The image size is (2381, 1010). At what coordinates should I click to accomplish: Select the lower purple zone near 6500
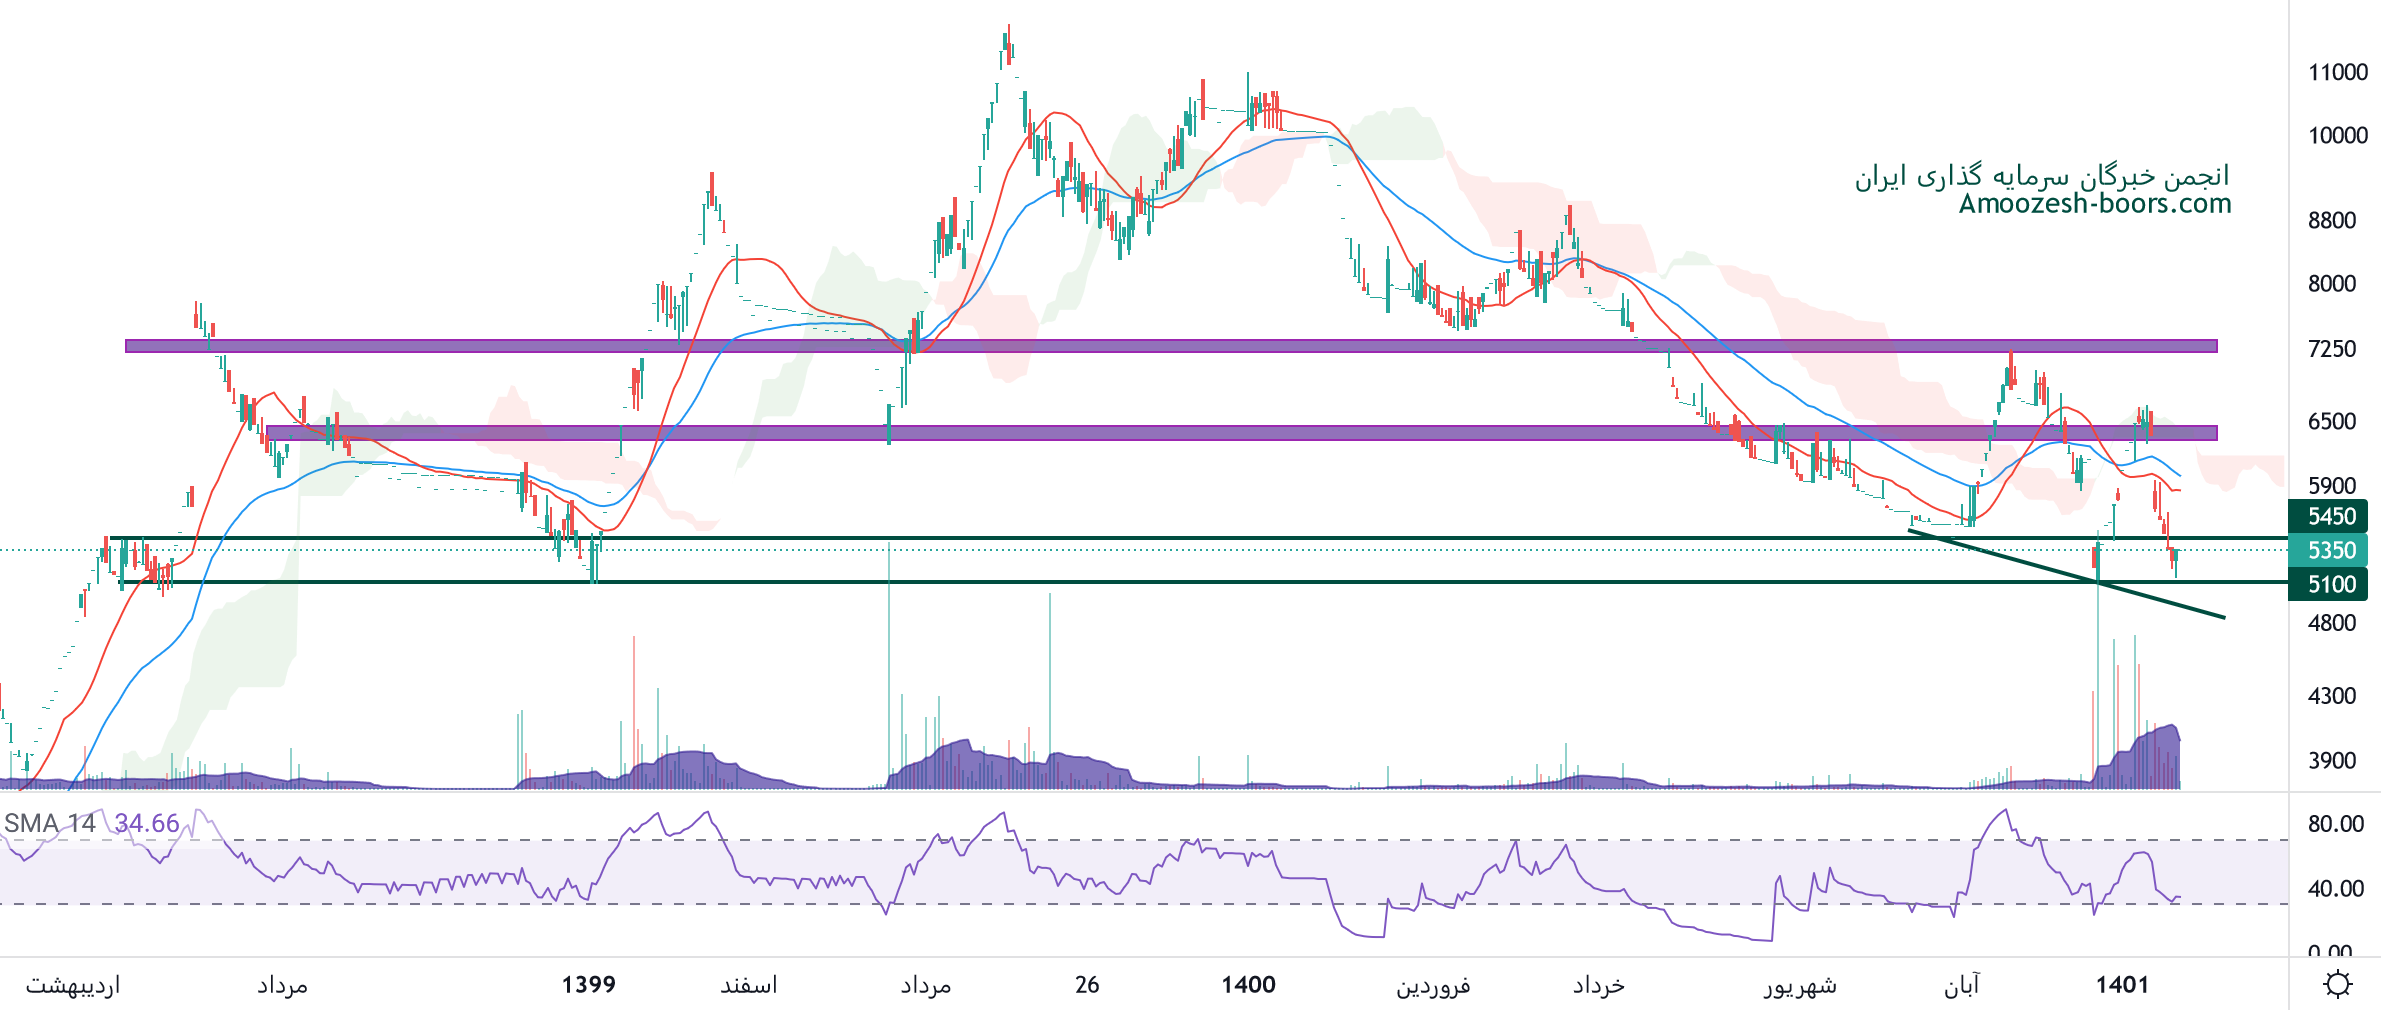pyautogui.click(x=1240, y=433)
